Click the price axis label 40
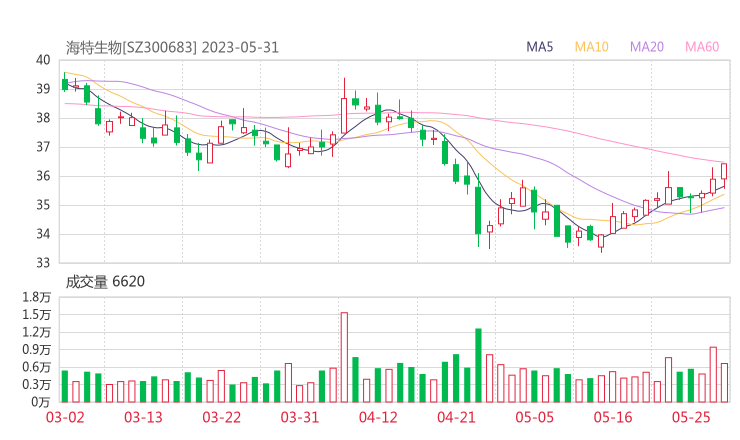Image resolution: width=740 pixels, height=440 pixels. tap(43, 60)
